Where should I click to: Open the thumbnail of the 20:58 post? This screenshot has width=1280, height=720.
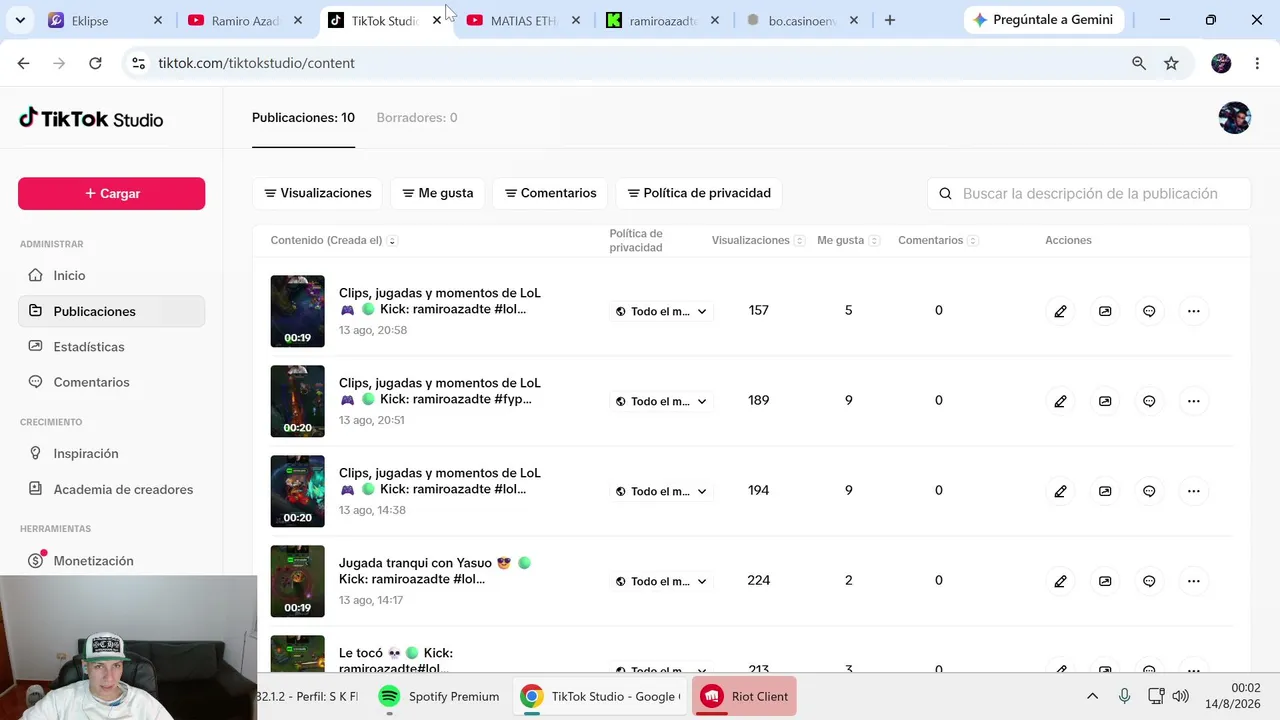point(297,311)
